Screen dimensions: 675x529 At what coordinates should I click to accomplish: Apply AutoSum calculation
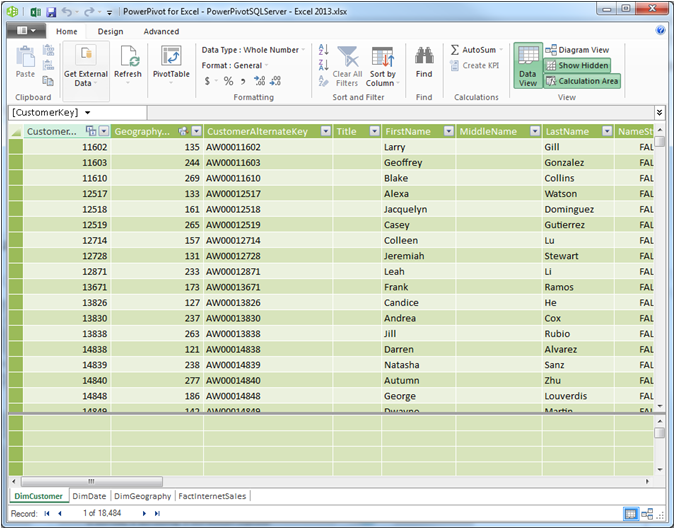[476, 50]
